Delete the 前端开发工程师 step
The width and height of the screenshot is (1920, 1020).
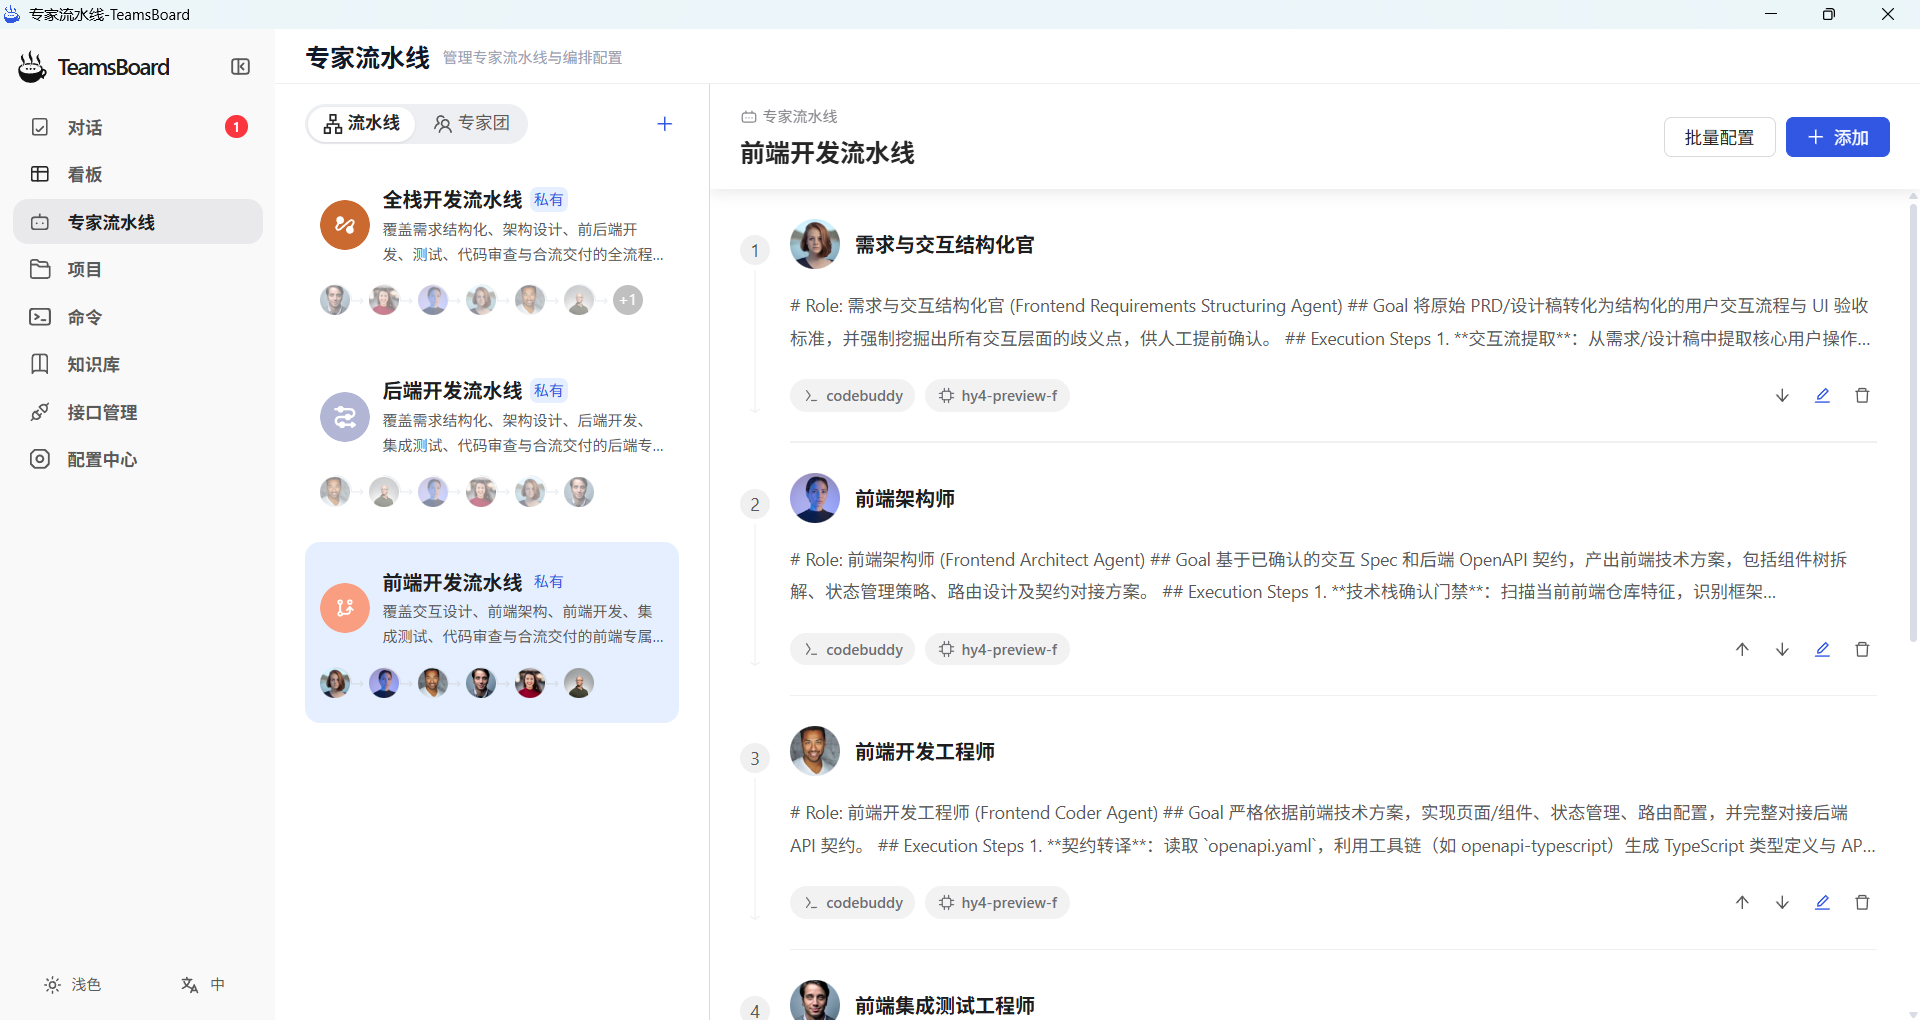[x=1862, y=903]
